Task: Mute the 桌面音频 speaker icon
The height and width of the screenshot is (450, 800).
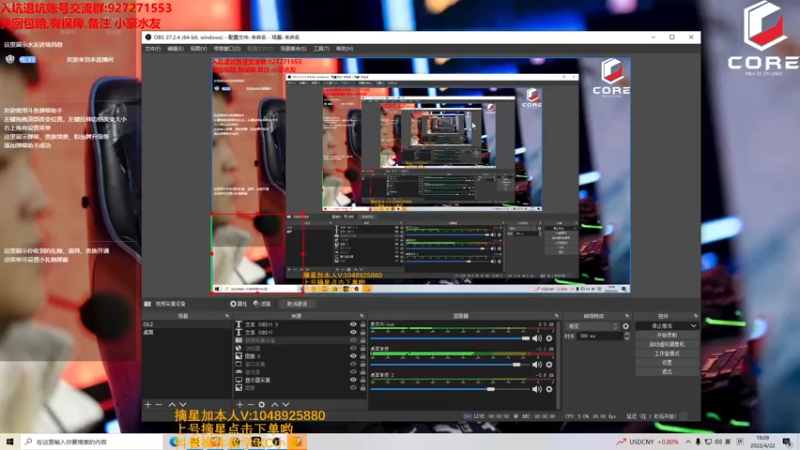Action: click(x=537, y=364)
